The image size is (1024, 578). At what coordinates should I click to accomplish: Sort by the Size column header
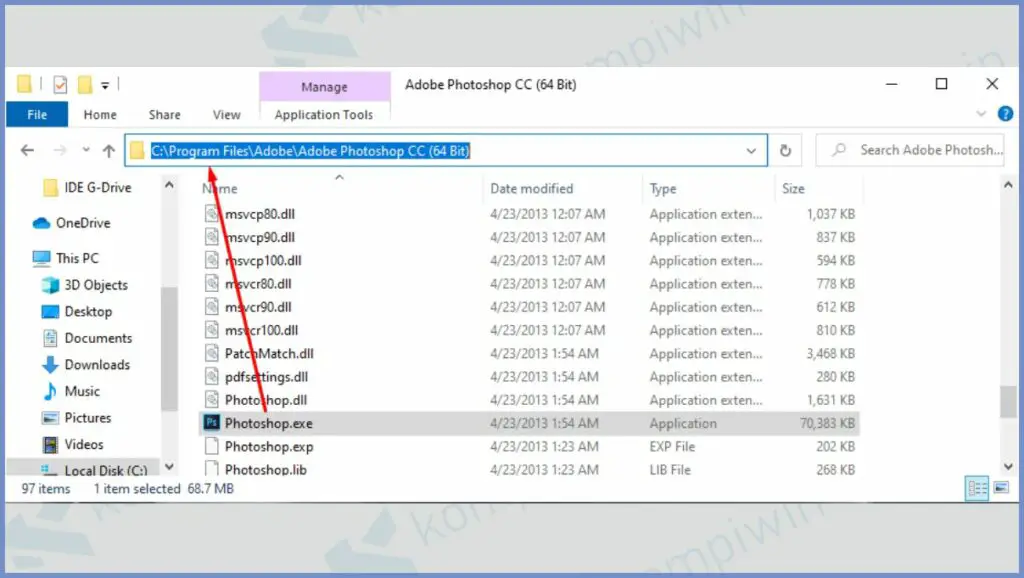pos(794,188)
